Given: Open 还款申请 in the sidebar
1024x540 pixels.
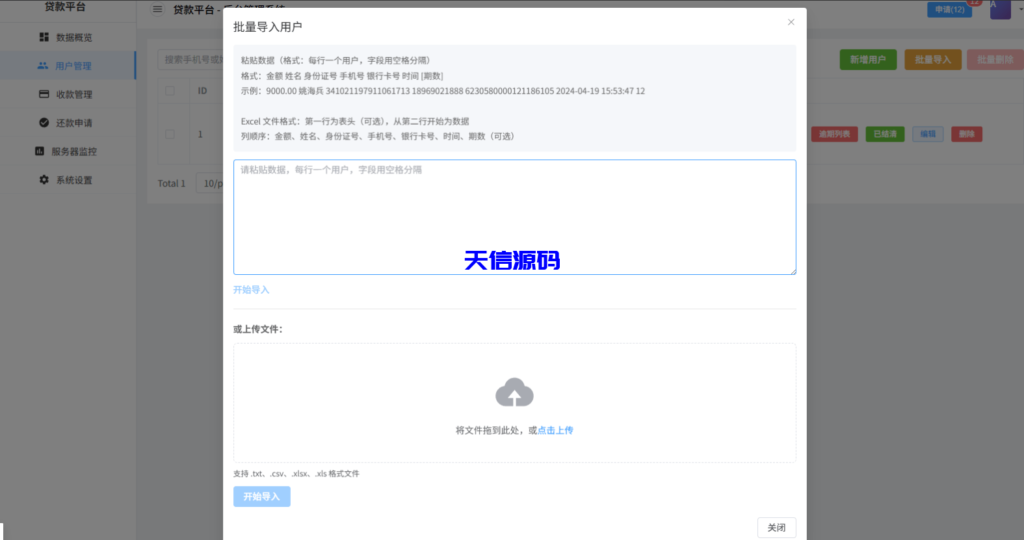Looking at the screenshot, I should 68,123.
